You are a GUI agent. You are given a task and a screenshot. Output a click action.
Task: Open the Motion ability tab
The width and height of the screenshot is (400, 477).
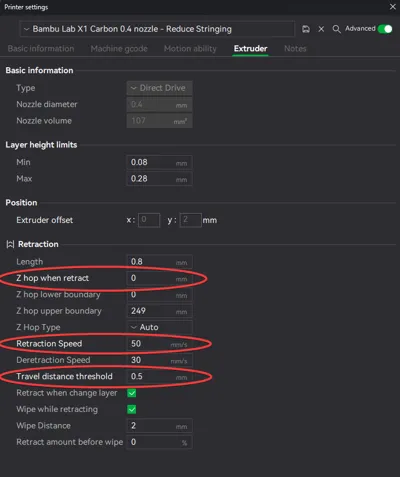tap(190, 49)
